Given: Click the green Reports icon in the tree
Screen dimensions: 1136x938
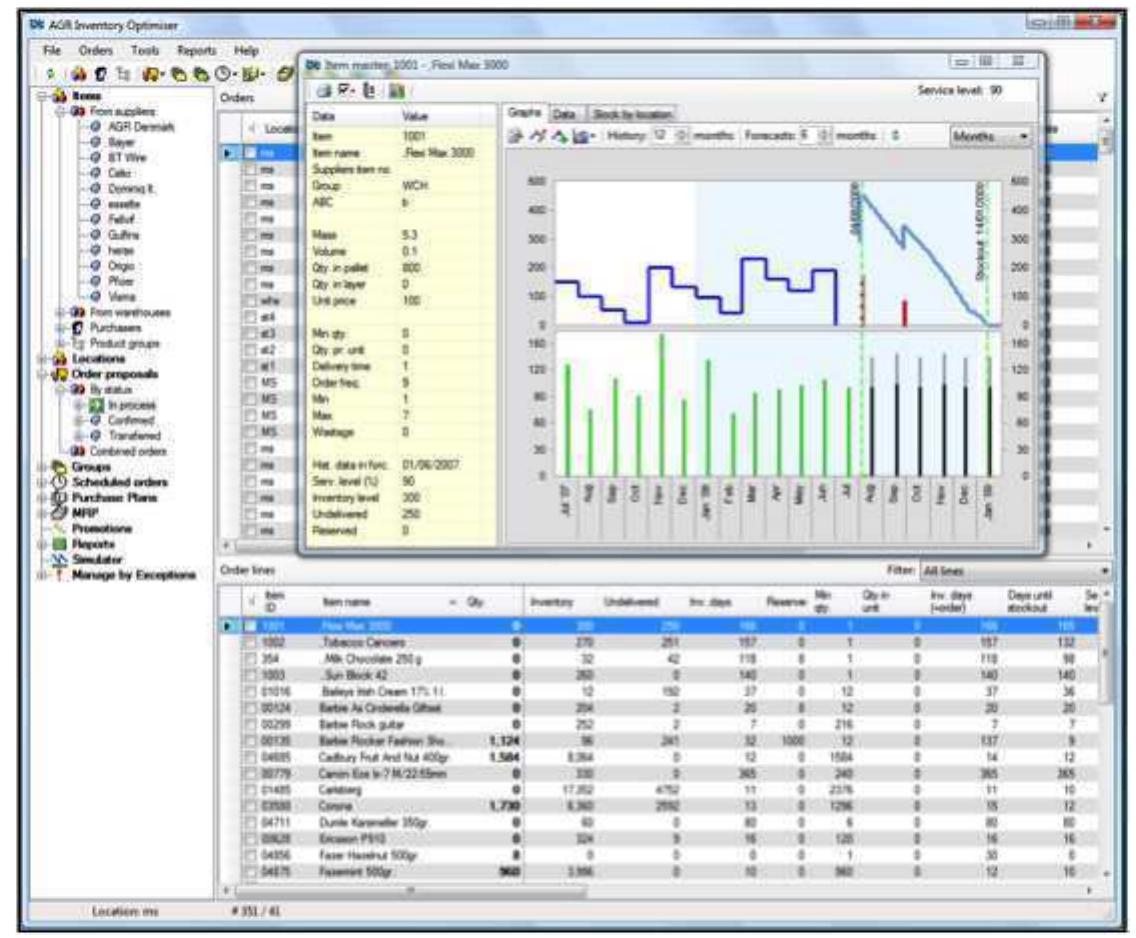Looking at the screenshot, I should 60,544.
